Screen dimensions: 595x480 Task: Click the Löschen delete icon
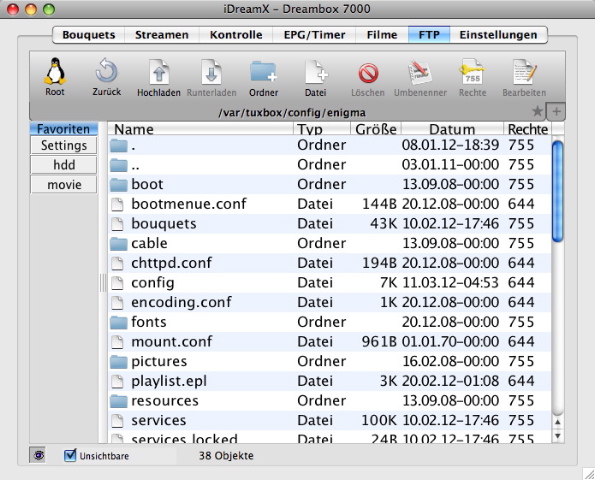(x=368, y=73)
